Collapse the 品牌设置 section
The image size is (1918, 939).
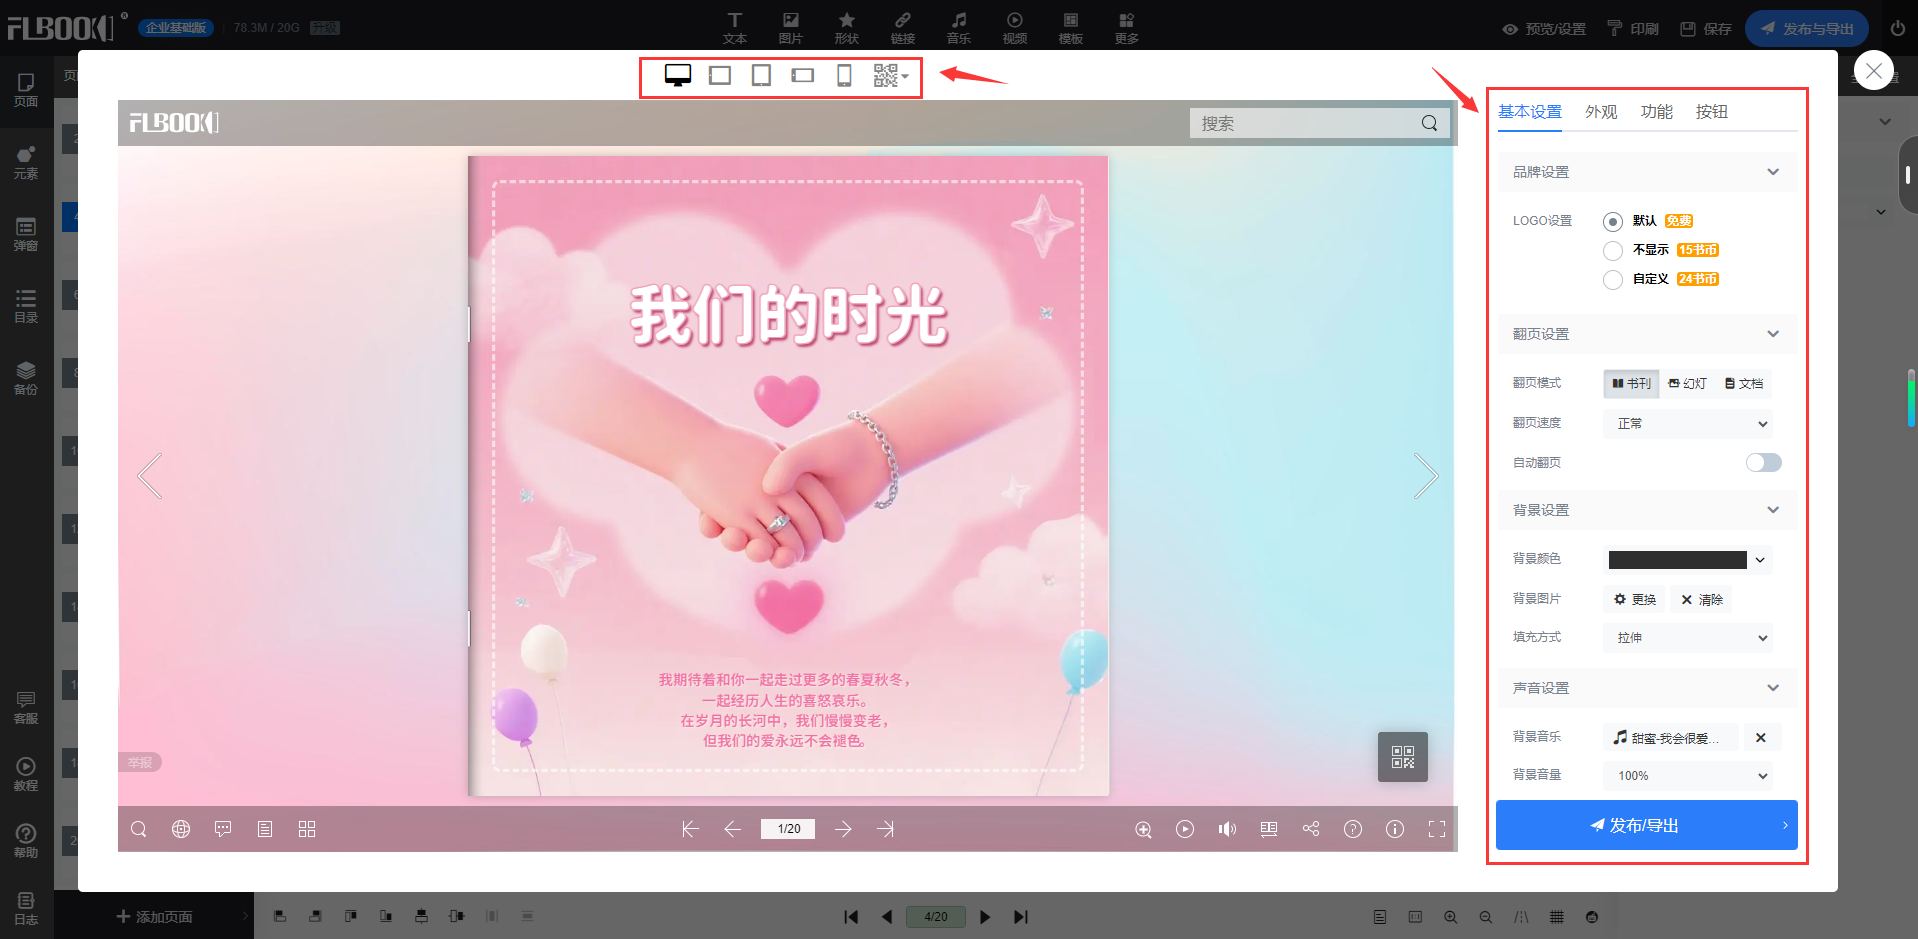1772,172
